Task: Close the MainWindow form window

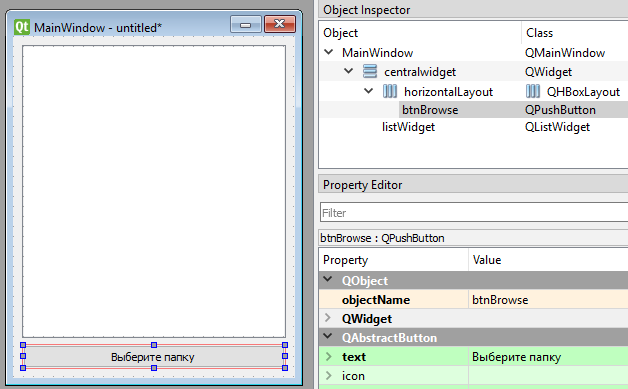Action: 280,24
